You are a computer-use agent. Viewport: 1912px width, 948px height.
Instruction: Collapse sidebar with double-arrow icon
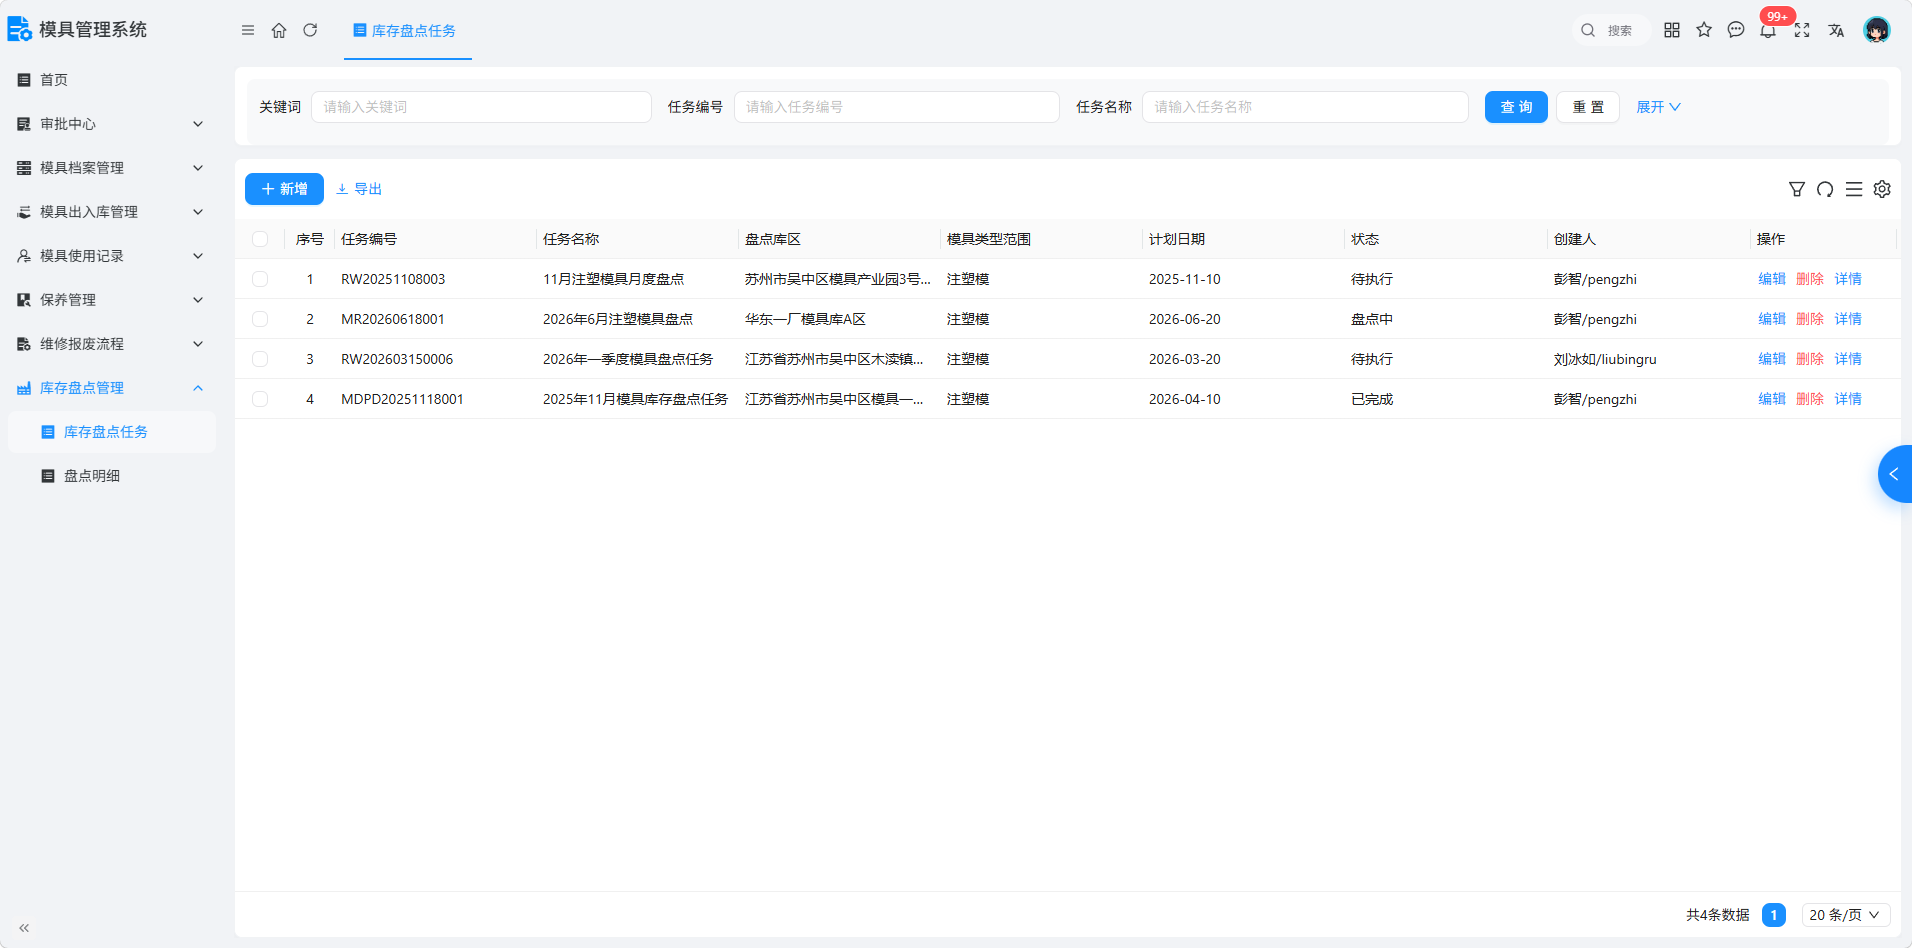click(24, 928)
